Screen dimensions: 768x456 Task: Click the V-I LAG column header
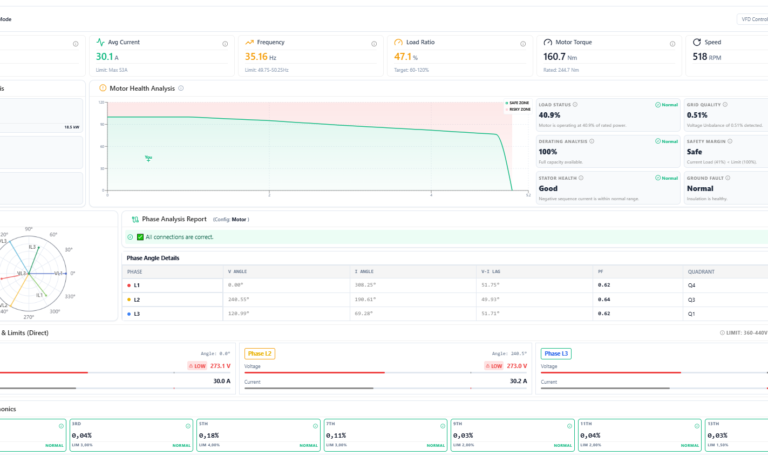[x=489, y=271]
